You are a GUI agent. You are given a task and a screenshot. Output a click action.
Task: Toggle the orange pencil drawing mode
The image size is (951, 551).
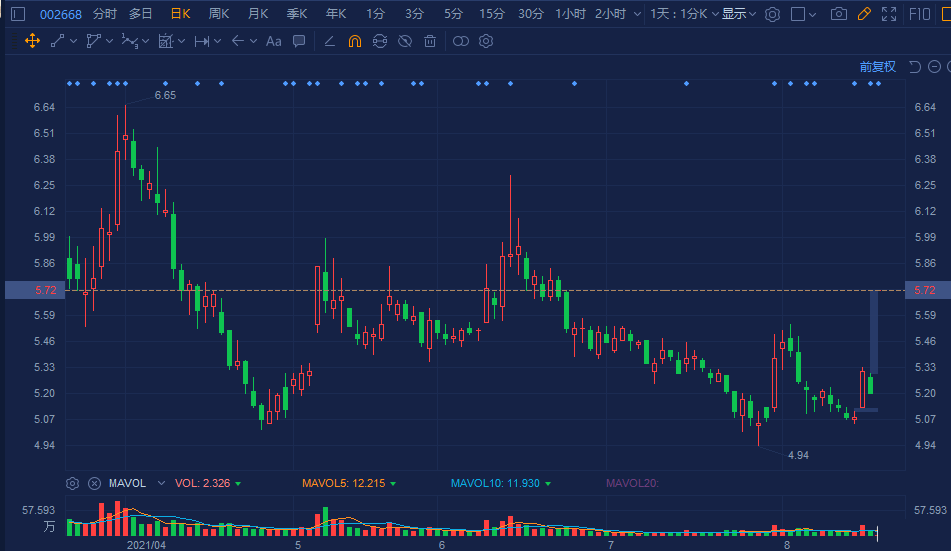(864, 14)
